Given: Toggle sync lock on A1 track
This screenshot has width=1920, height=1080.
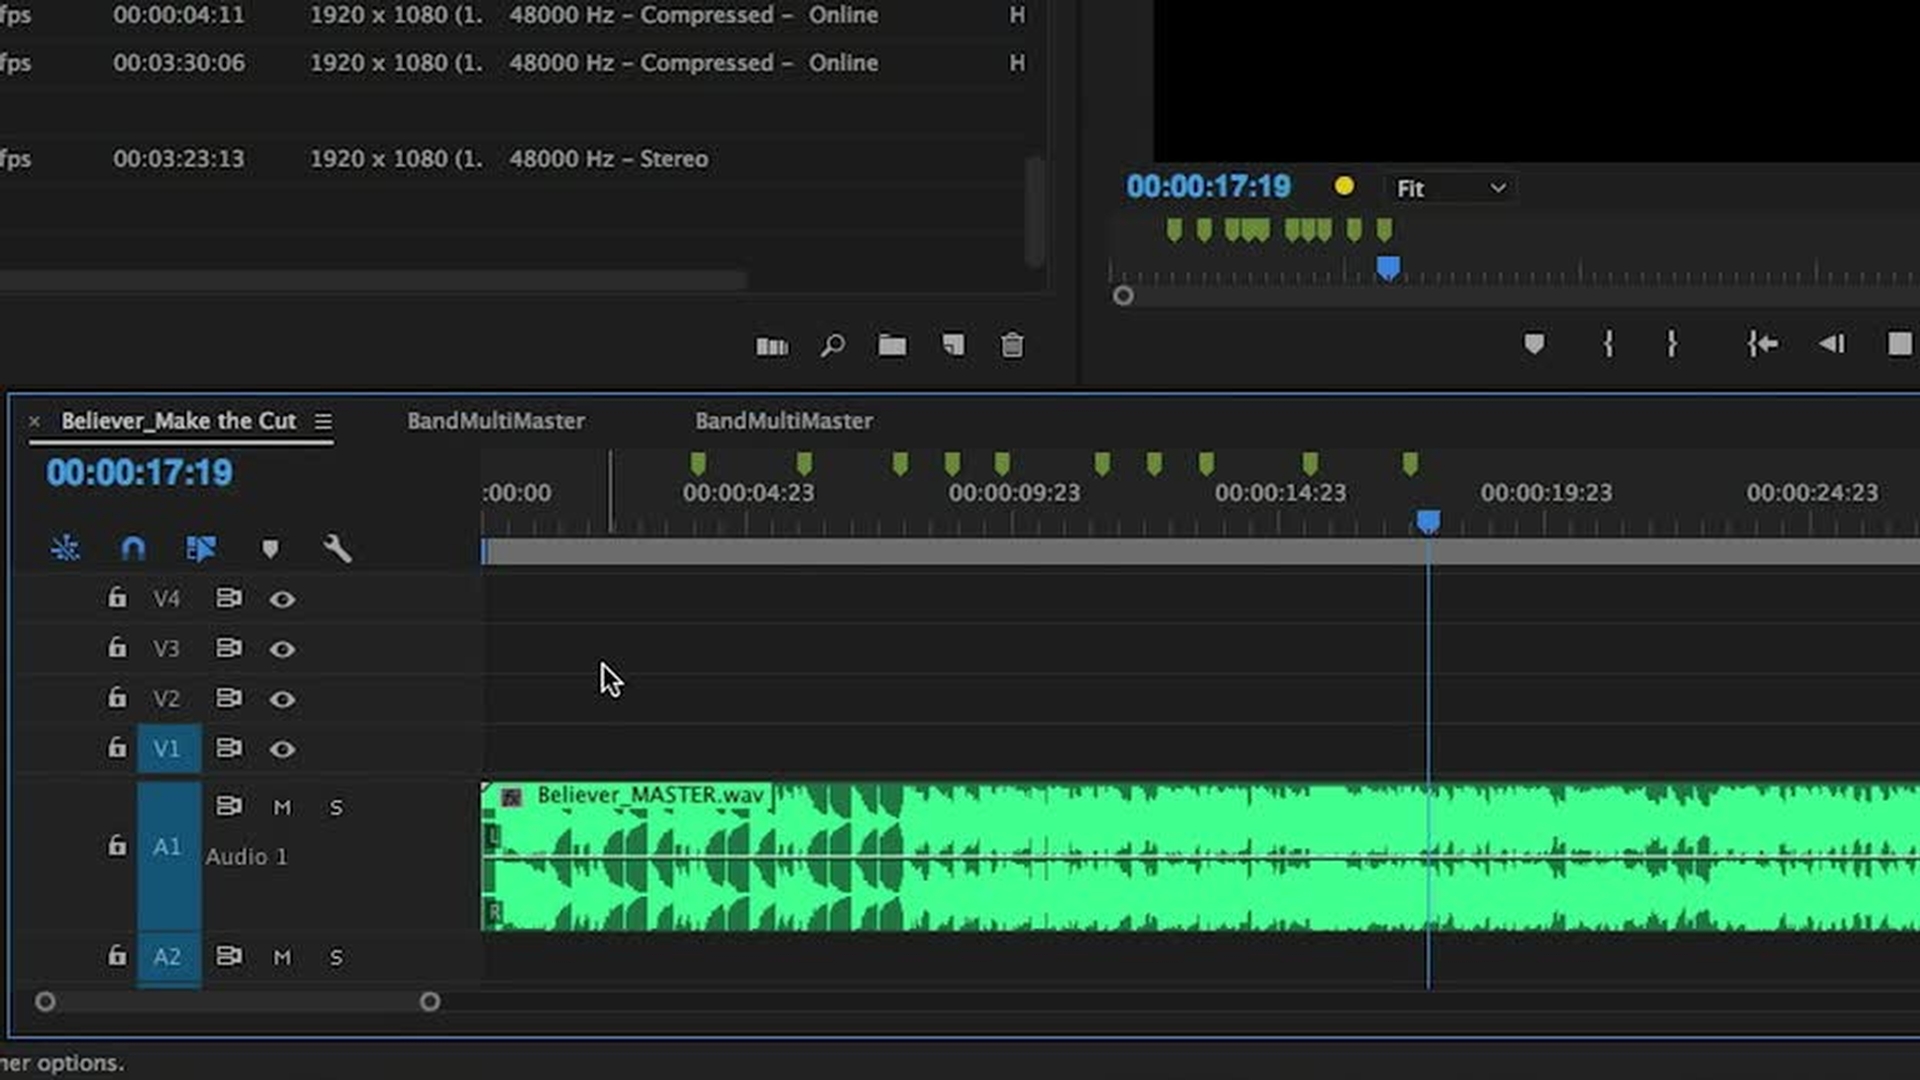Looking at the screenshot, I should point(229,806).
